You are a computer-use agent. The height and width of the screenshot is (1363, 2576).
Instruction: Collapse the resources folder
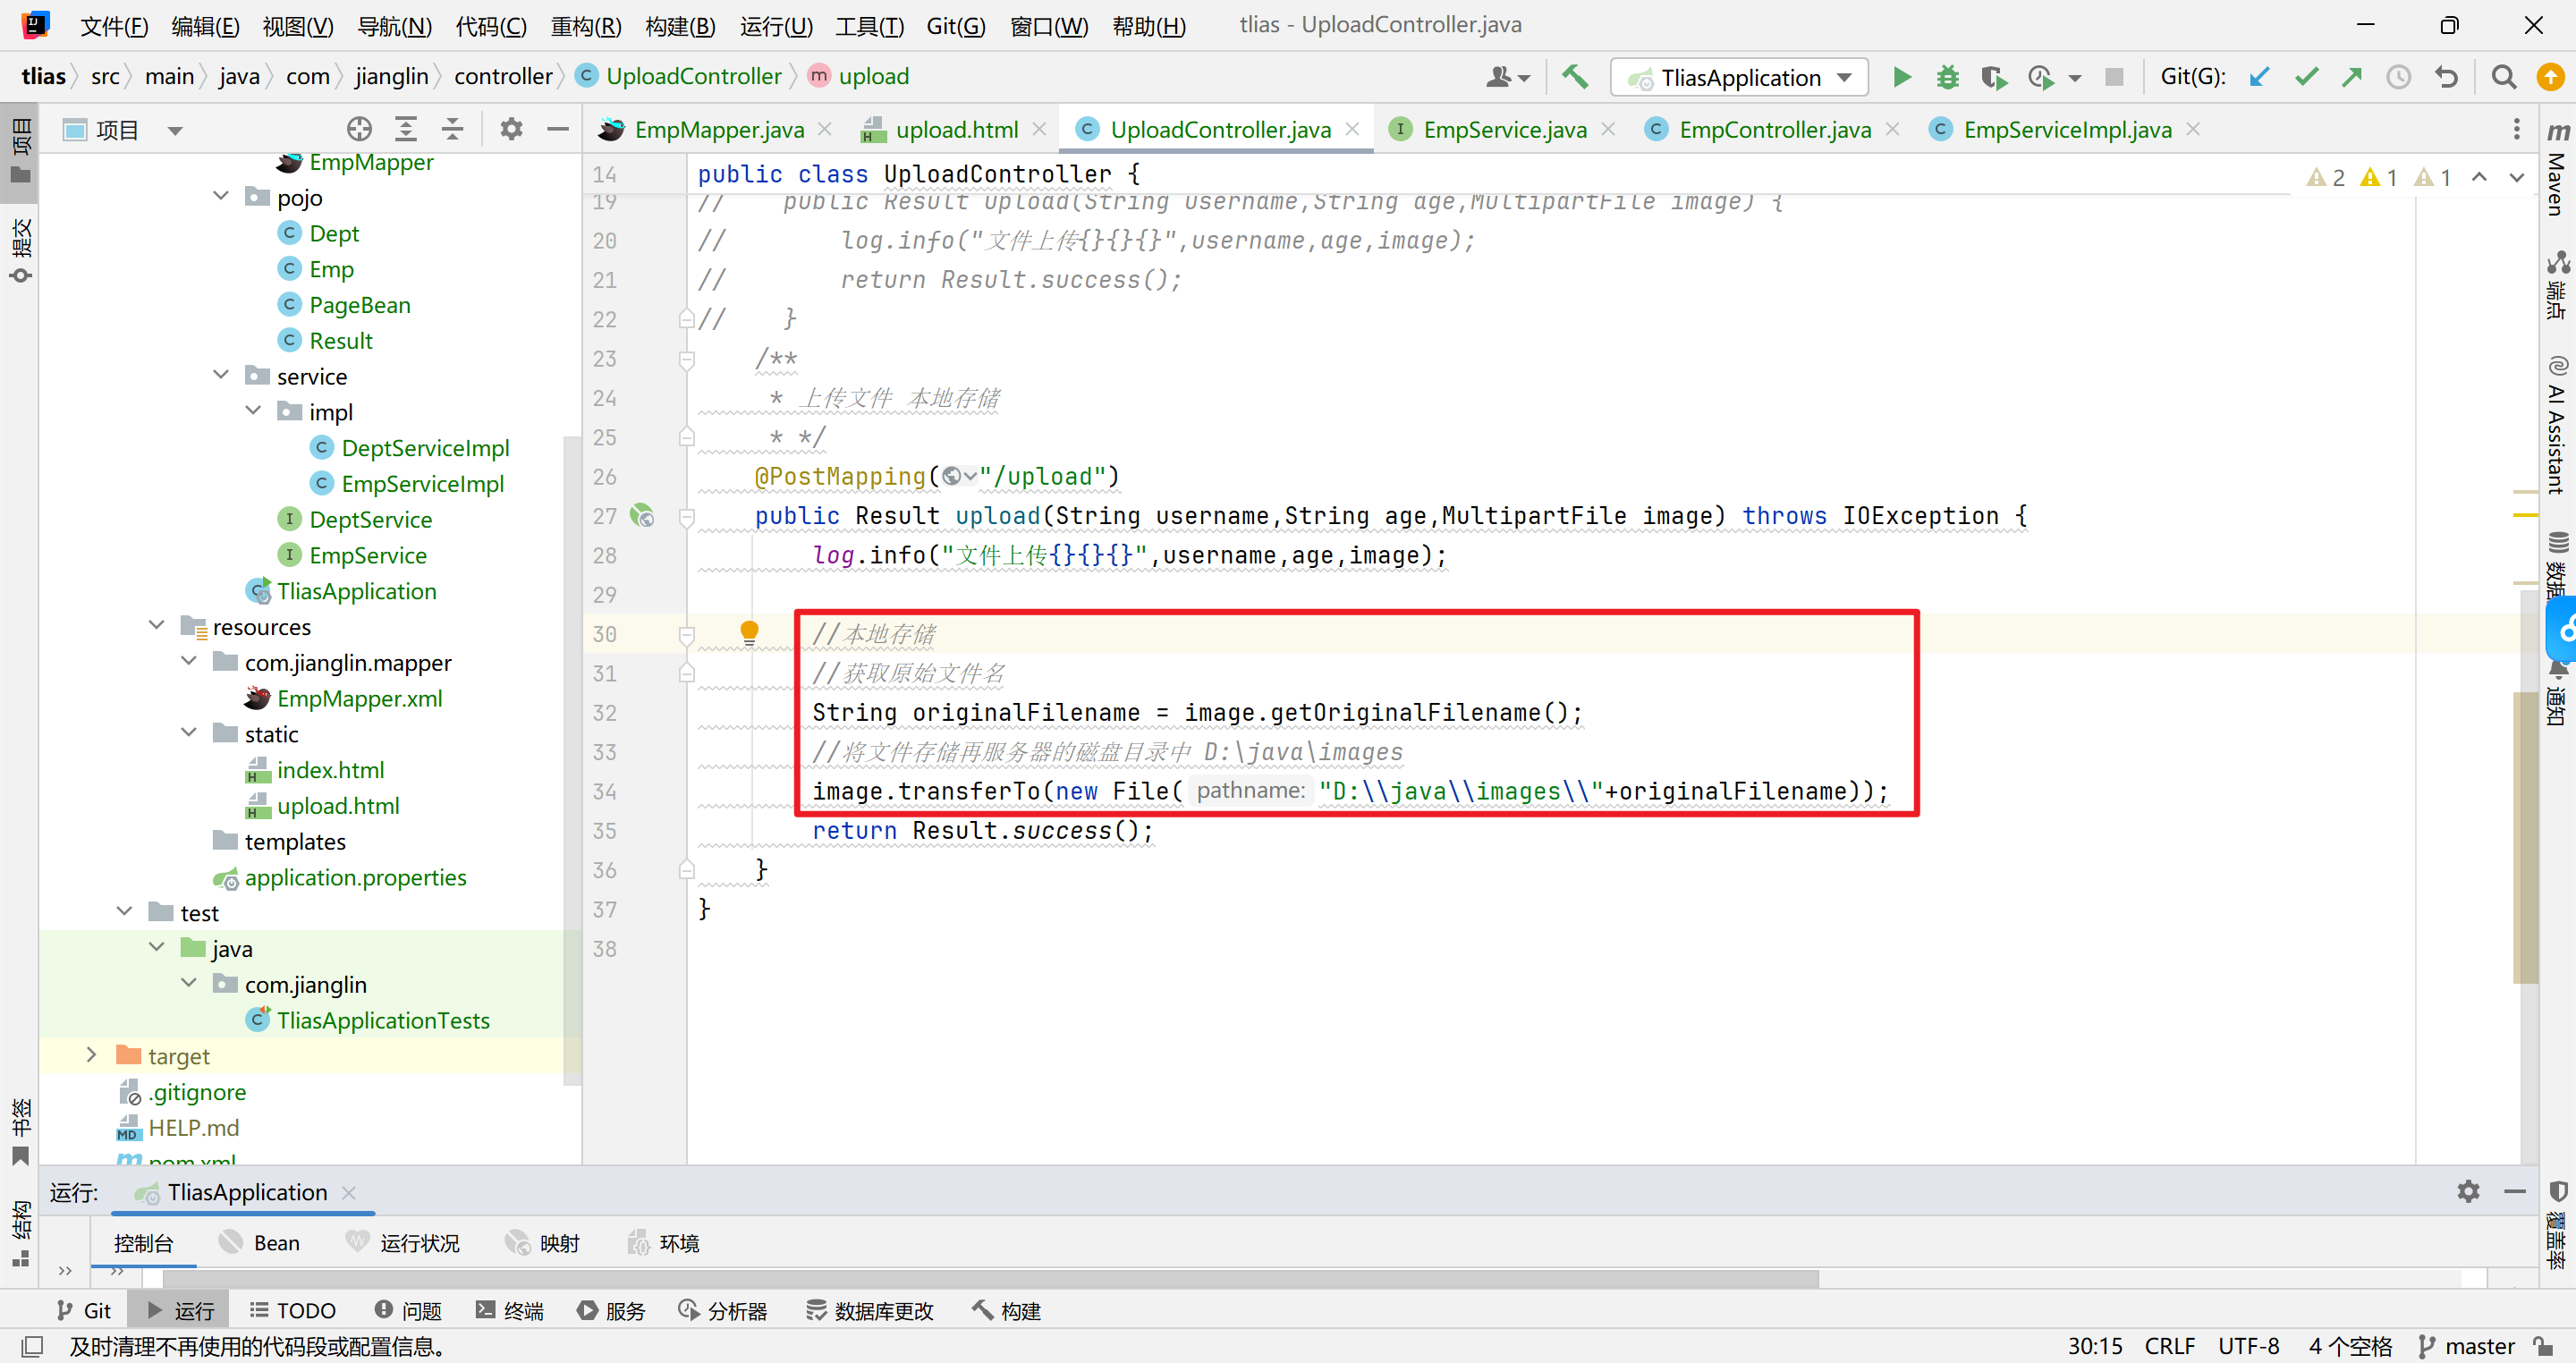tap(157, 626)
